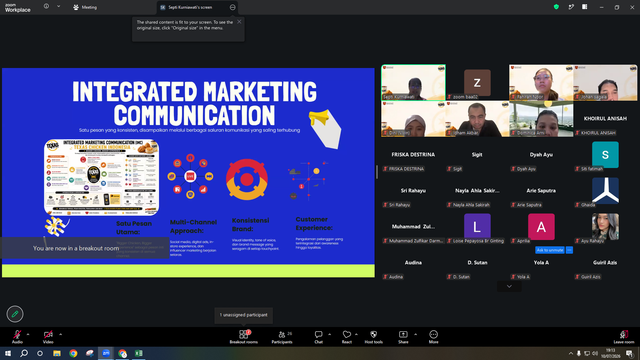Select Ayu Rahayu's profile photo tile
The height and width of the screenshot is (360, 640).
(605, 227)
